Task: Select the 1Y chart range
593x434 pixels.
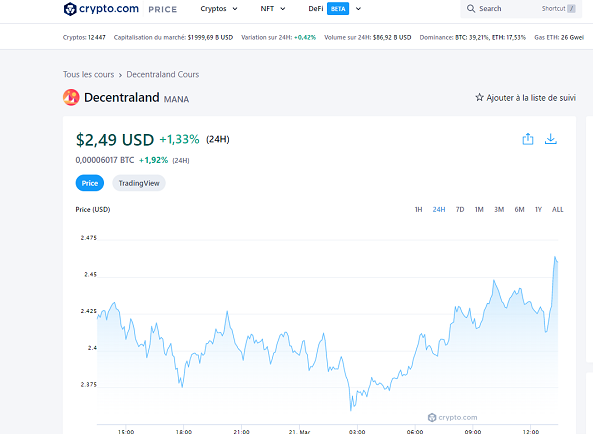Action: pyautogui.click(x=539, y=209)
